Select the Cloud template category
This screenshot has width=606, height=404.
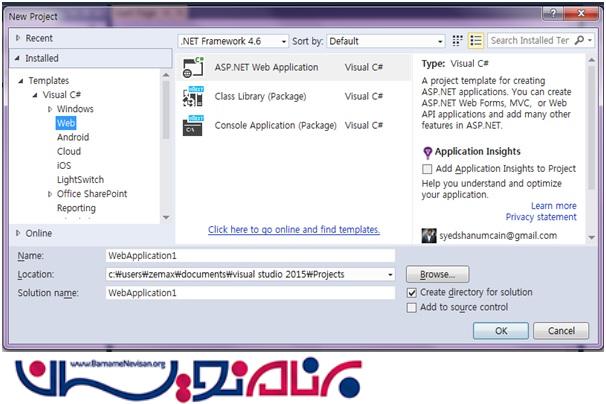tap(69, 152)
